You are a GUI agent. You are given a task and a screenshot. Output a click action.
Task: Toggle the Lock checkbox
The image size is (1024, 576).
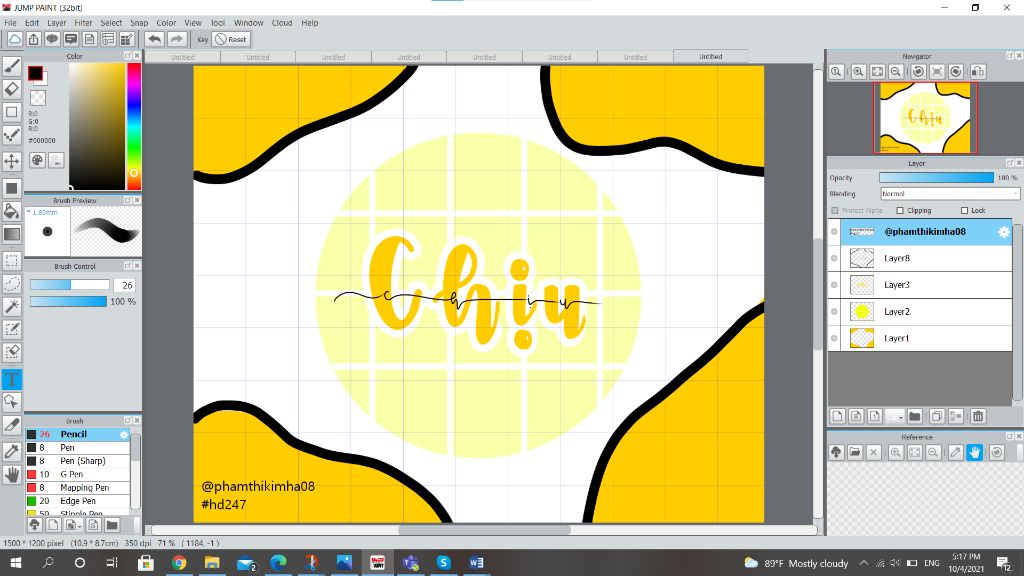coord(964,210)
